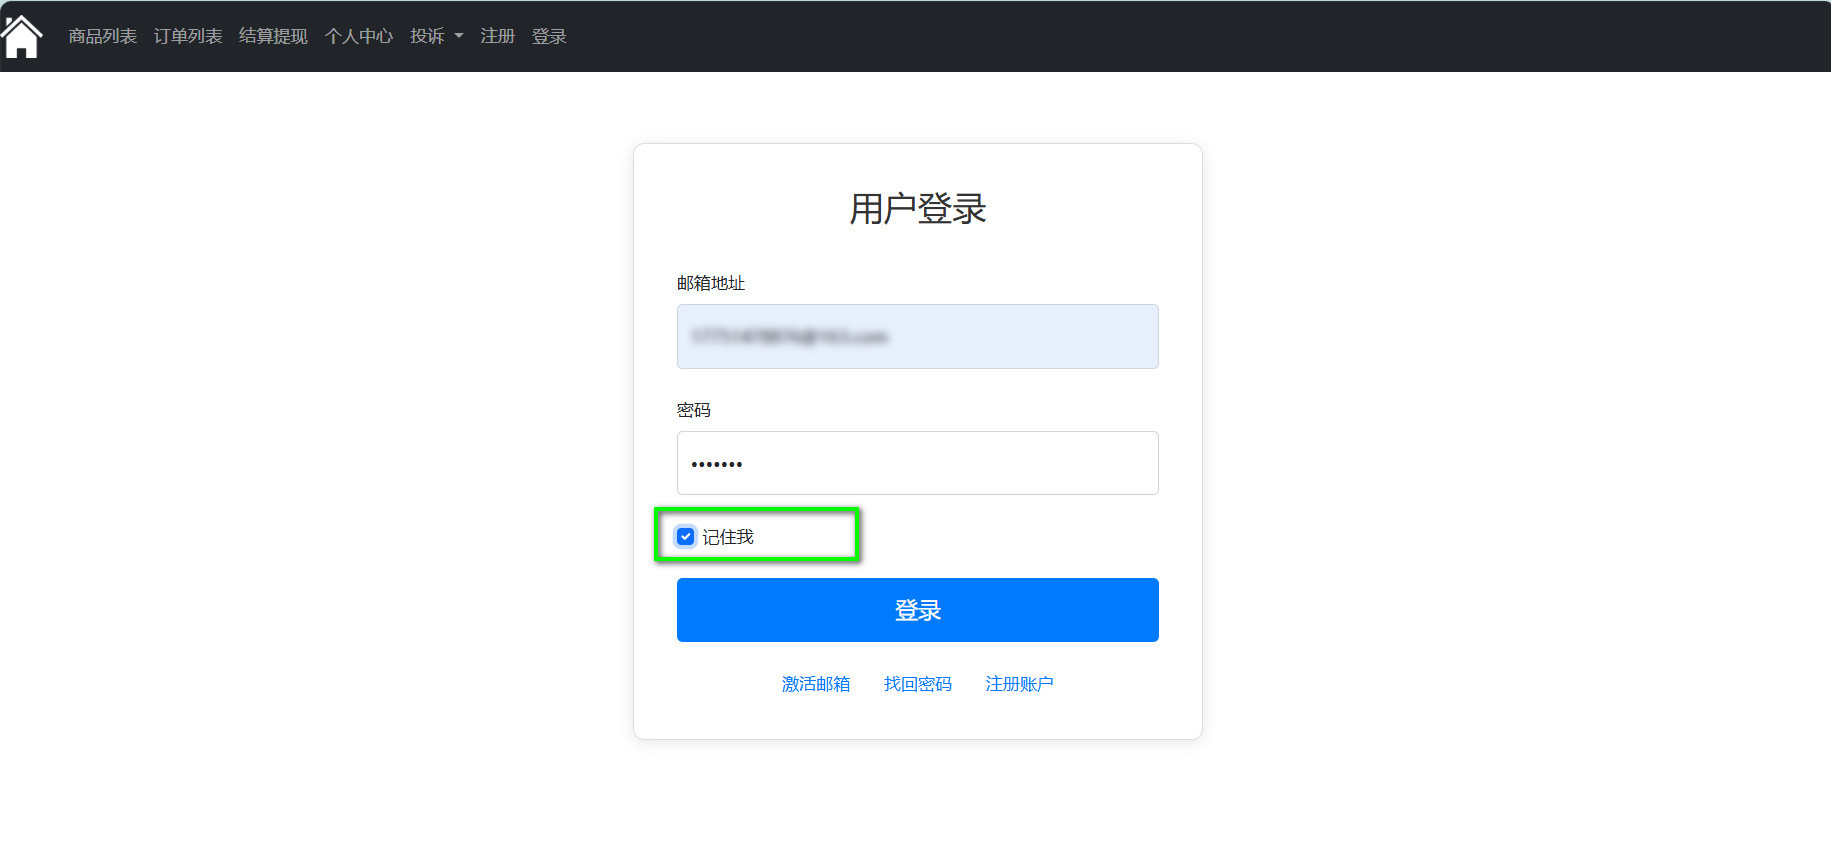Follow the 注册账户 link
The height and width of the screenshot is (859, 1831).
pyautogui.click(x=1019, y=684)
